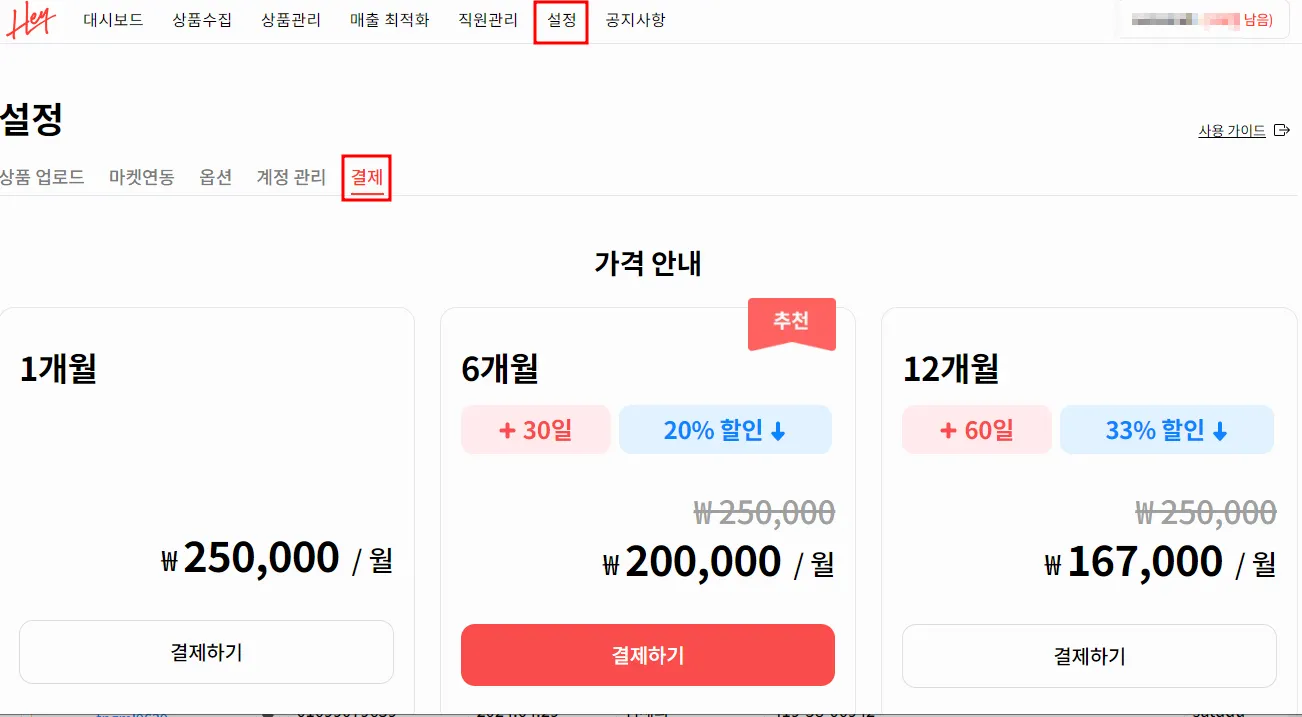This screenshot has width=1302, height=717.
Task: Go to 상품관리 in top navigation
Action: (290, 20)
